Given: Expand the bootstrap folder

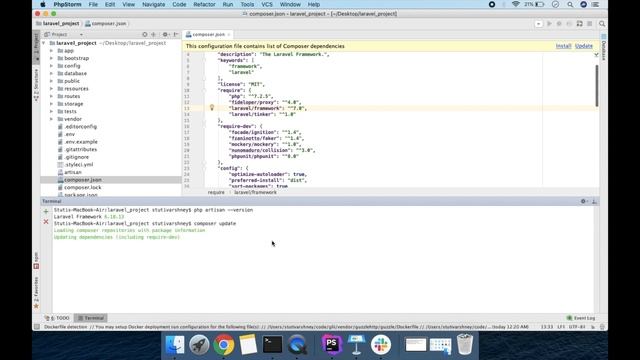Looking at the screenshot, I should (51, 58).
